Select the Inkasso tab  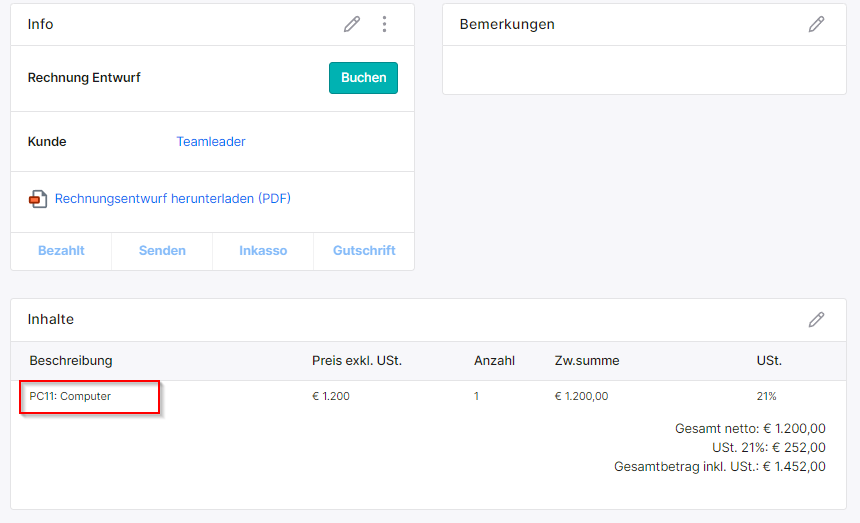[263, 251]
